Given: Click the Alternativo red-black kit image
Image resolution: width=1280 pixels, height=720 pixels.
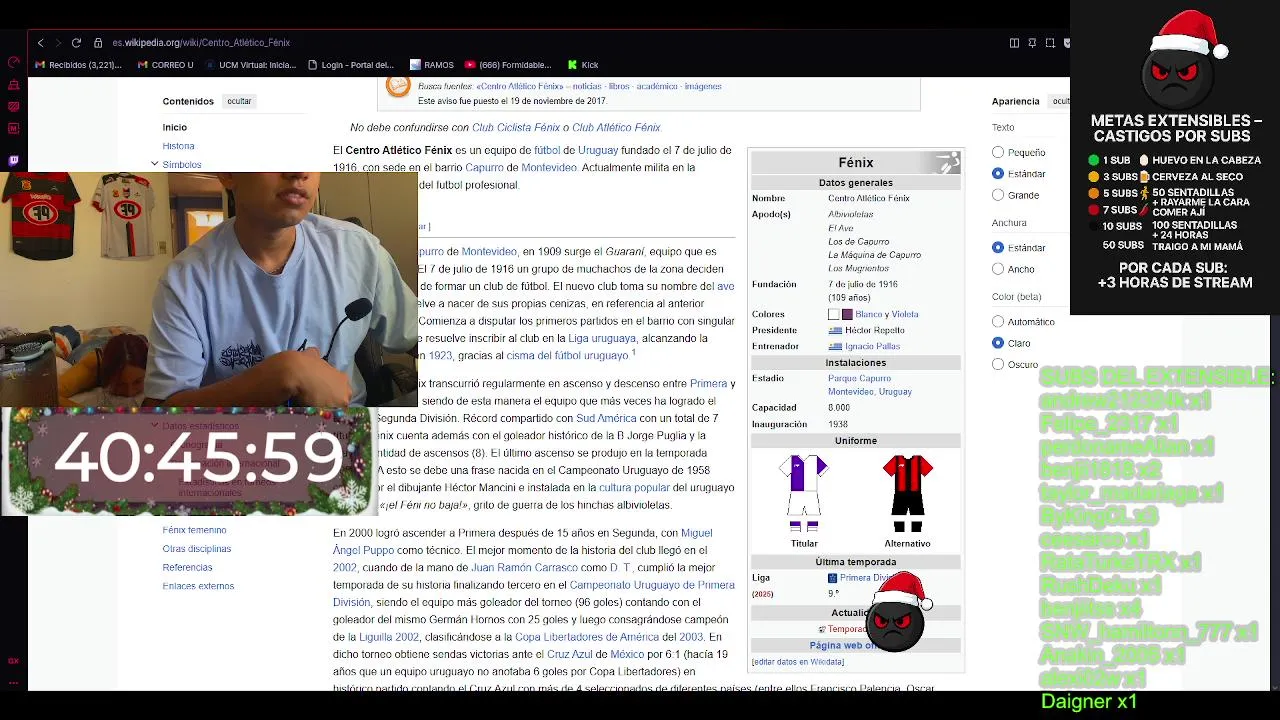Looking at the screenshot, I should [x=907, y=494].
